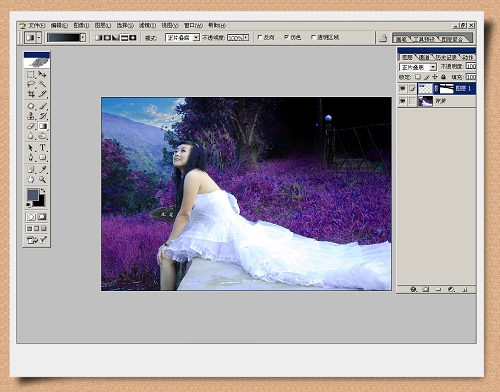Switch to Standard Screen mode
Viewport: 500px width, 392px height.
click(x=29, y=228)
